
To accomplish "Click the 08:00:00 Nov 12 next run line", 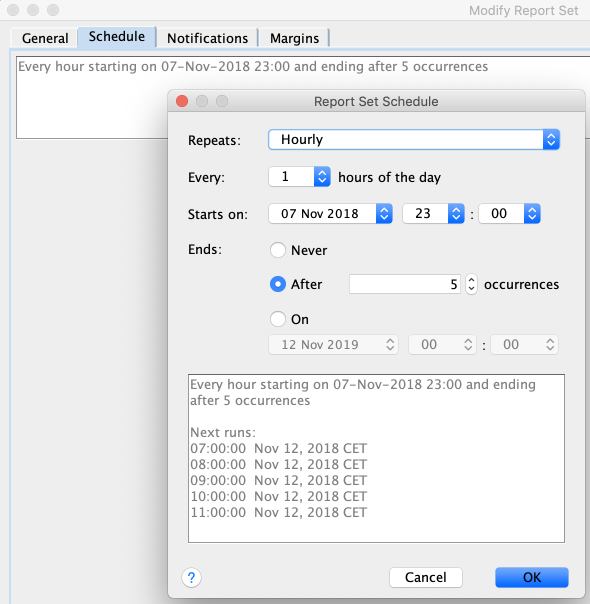I will coord(278,465).
